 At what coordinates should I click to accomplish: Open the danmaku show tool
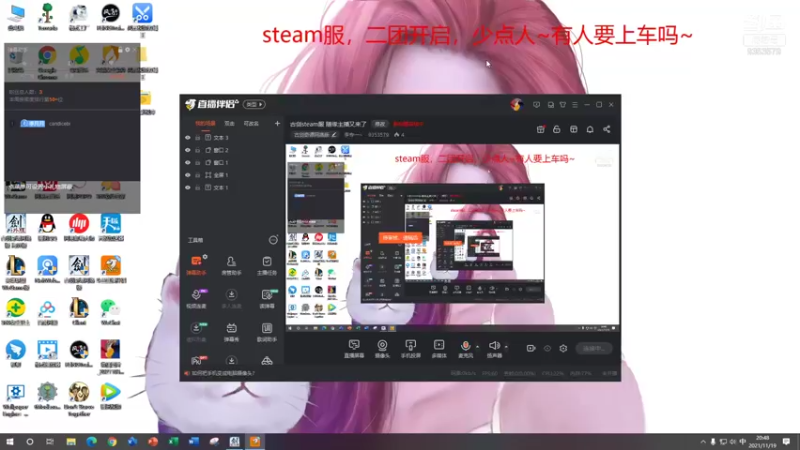[x=231, y=332]
